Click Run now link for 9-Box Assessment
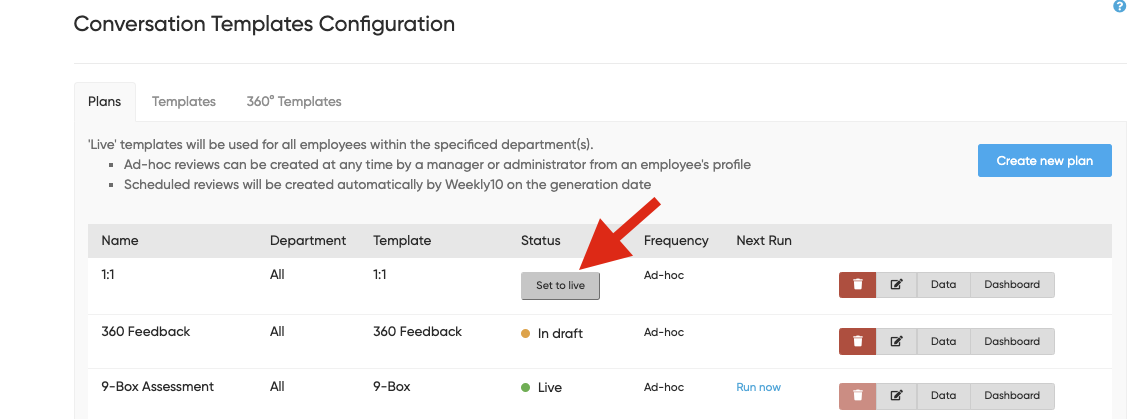The width and height of the screenshot is (1143, 419). click(758, 388)
